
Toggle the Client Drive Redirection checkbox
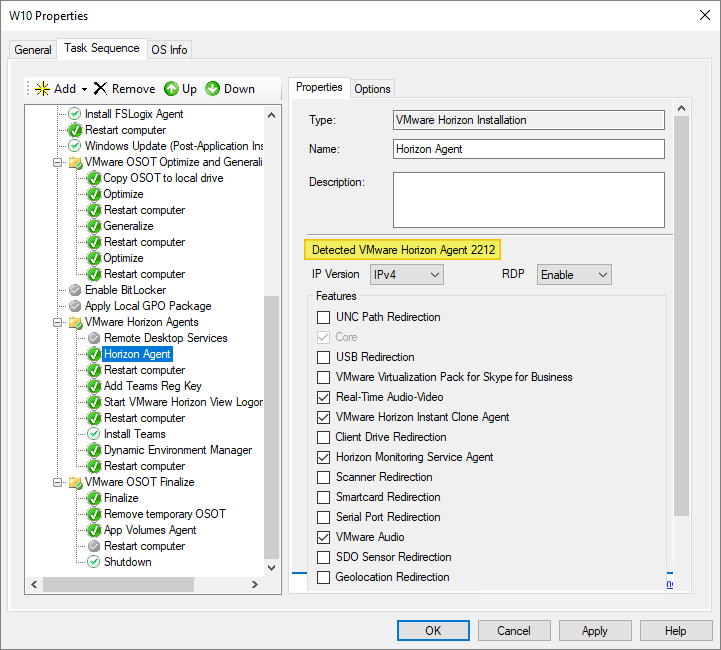coord(323,437)
